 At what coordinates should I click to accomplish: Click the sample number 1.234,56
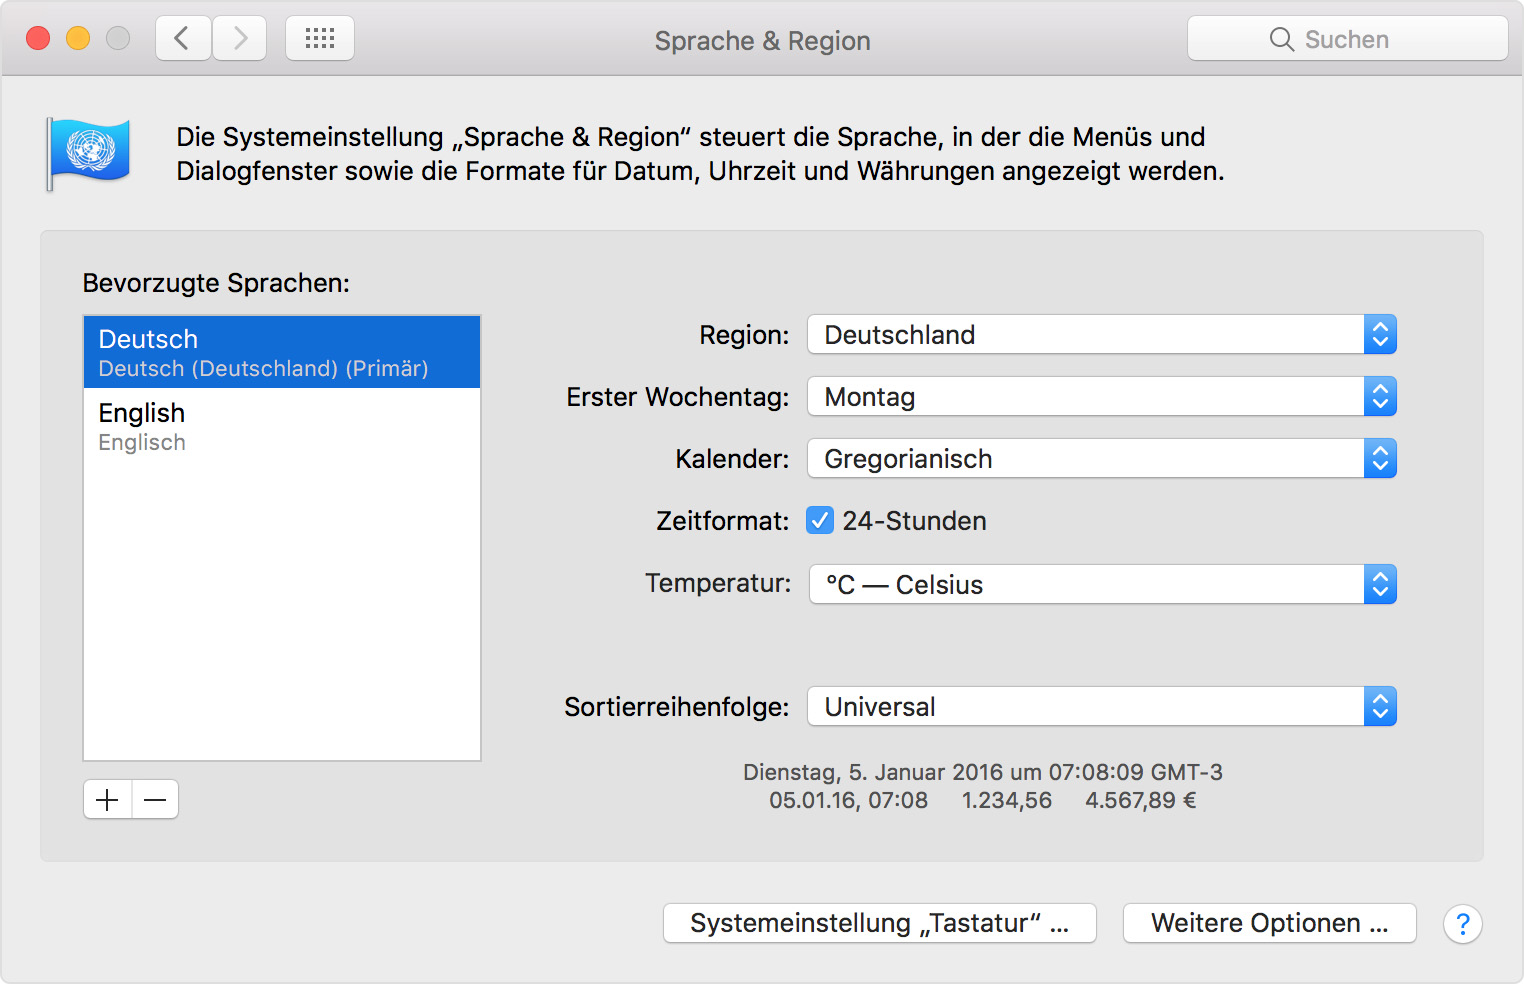point(1007,800)
